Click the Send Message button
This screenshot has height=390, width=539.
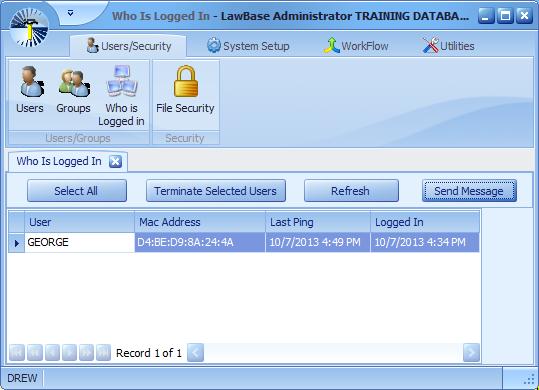[x=469, y=191]
